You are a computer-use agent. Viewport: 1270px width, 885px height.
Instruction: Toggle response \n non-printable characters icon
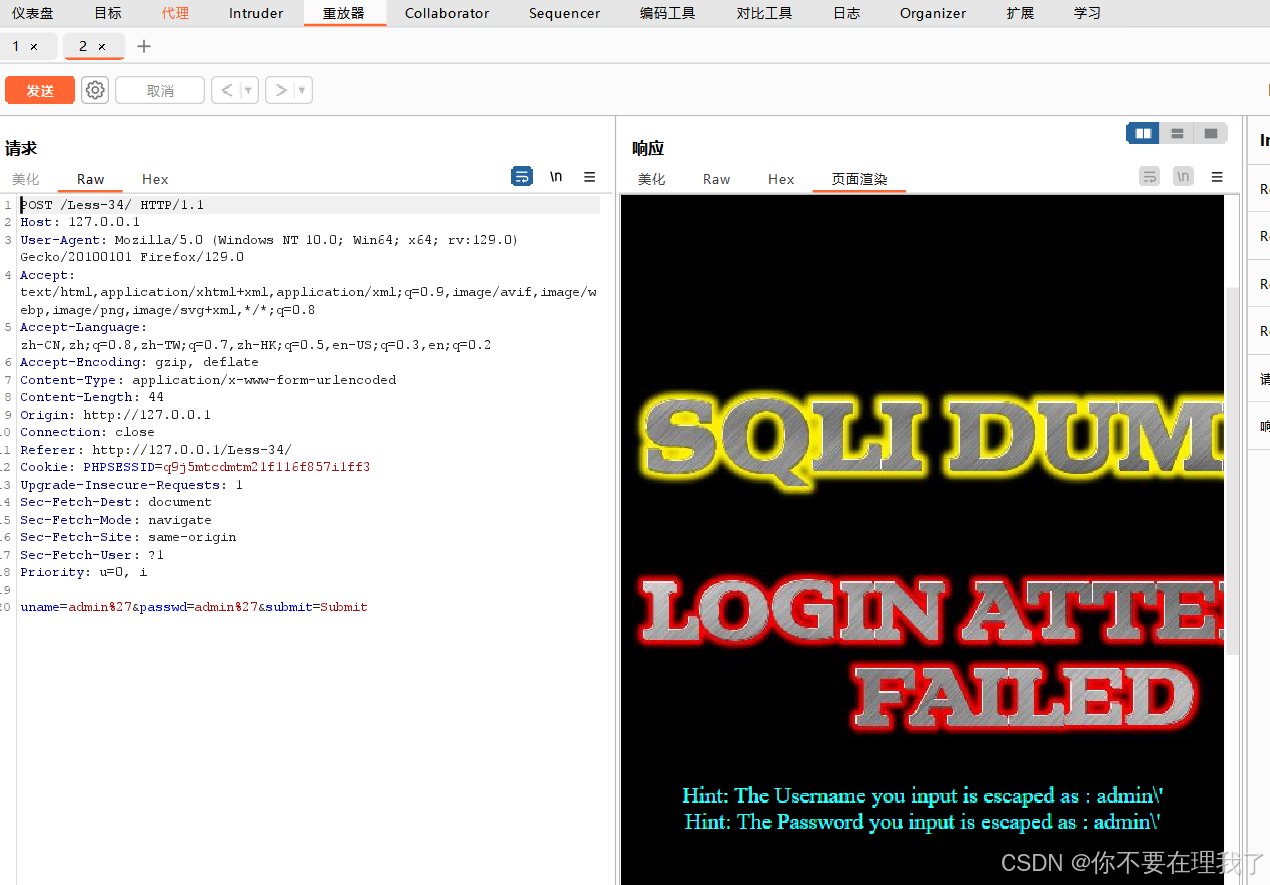[x=1184, y=177]
